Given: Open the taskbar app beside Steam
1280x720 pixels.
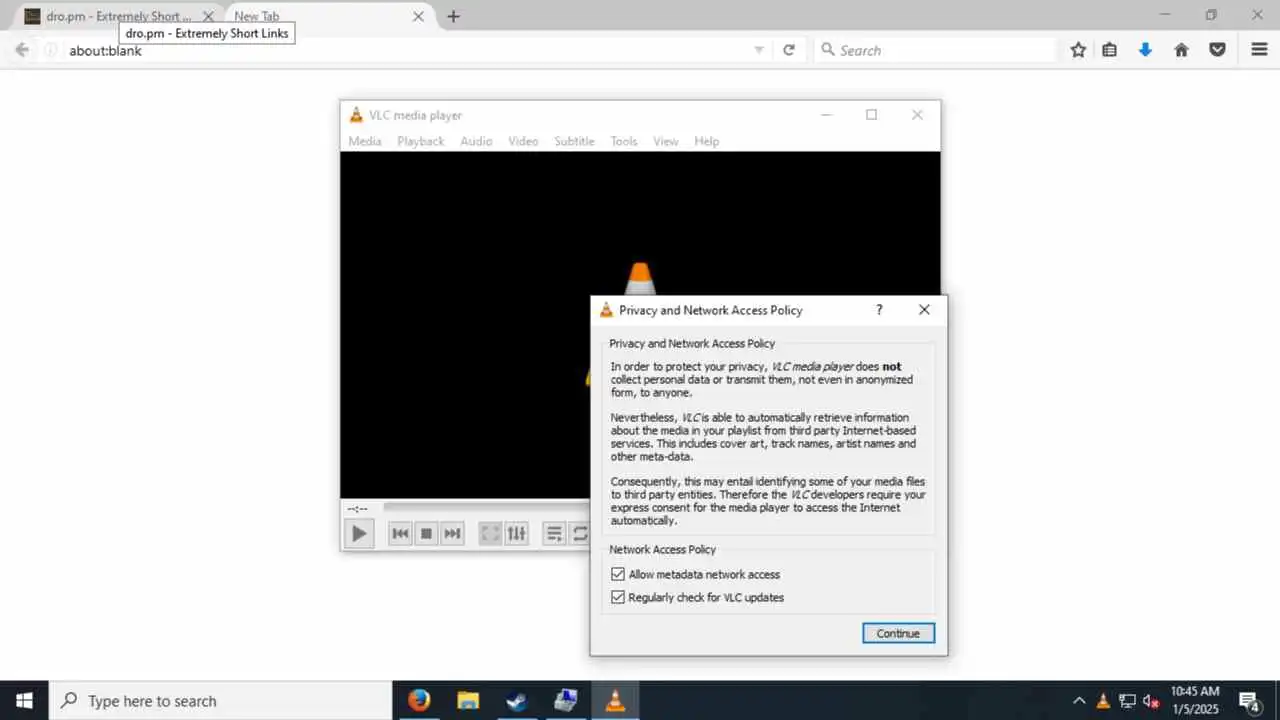Looking at the screenshot, I should click(566, 701).
